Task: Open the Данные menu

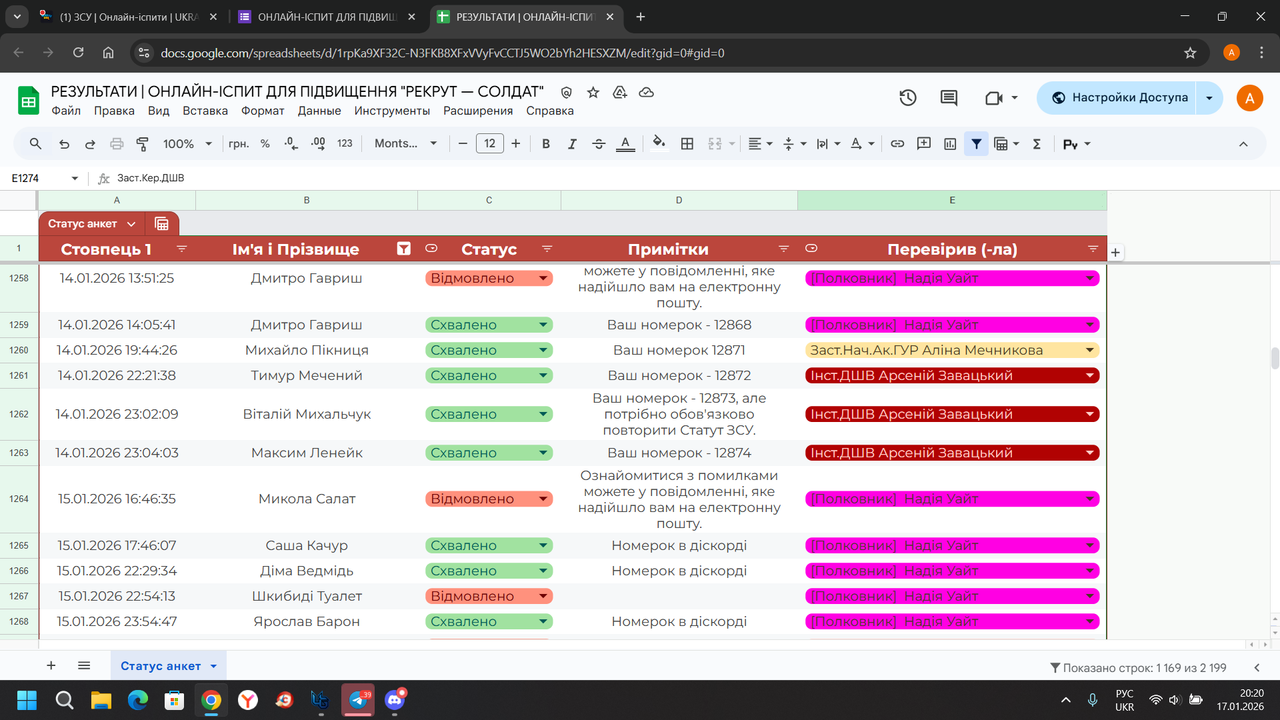Action: pyautogui.click(x=320, y=111)
